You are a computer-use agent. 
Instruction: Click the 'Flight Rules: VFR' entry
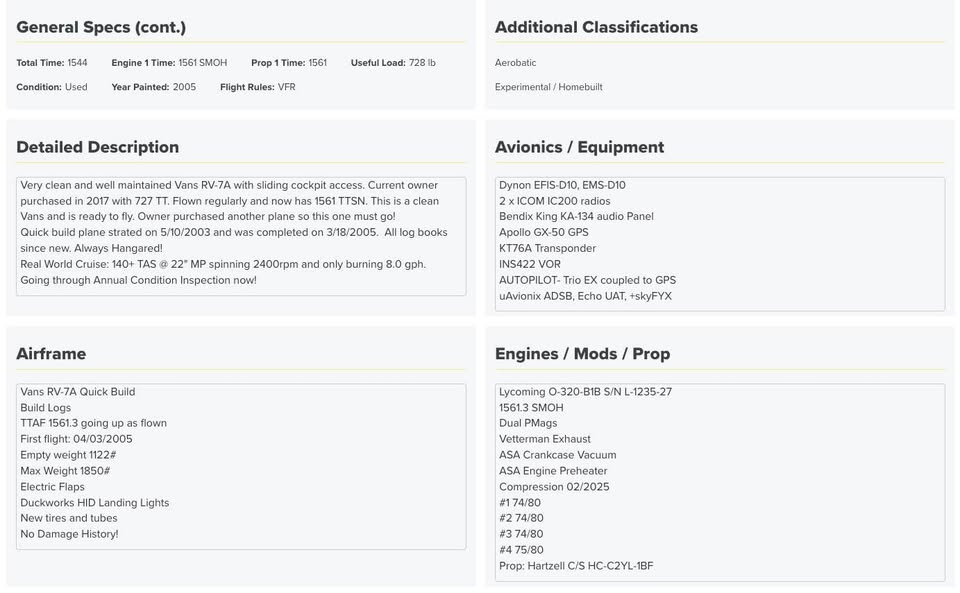point(258,88)
